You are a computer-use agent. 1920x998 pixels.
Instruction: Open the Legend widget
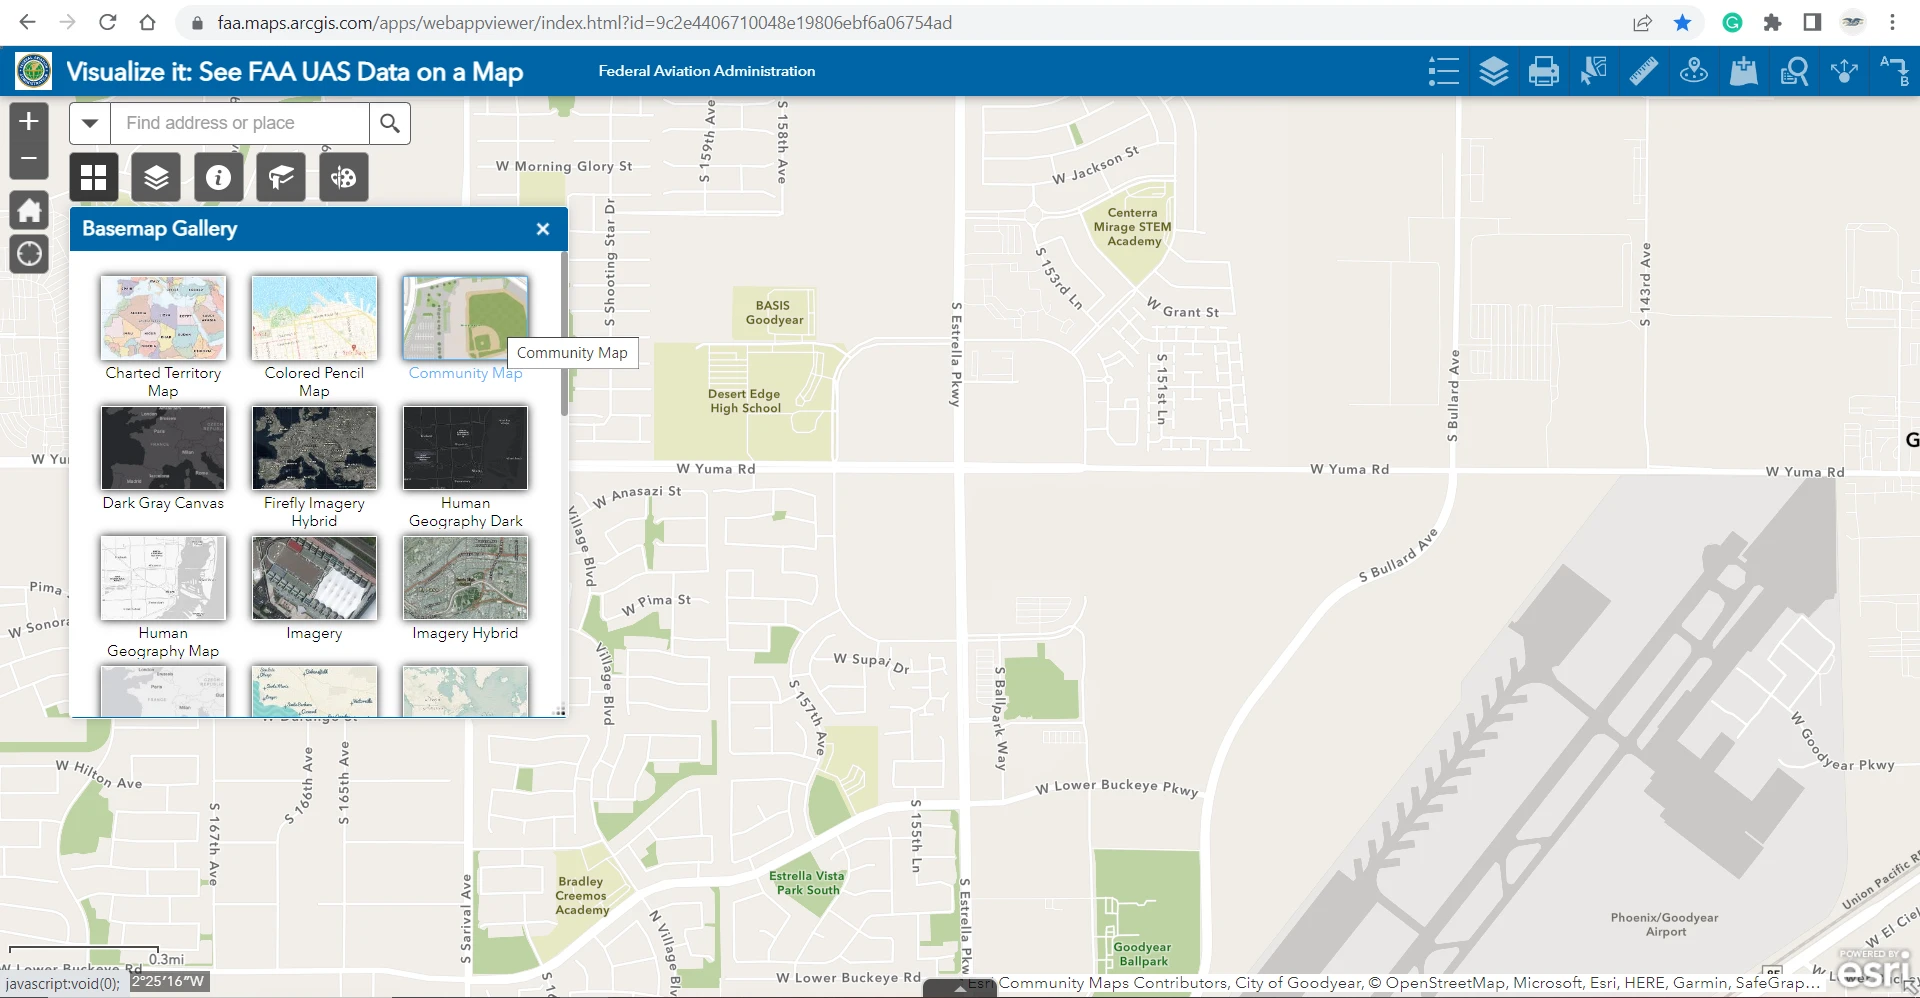click(x=1444, y=71)
